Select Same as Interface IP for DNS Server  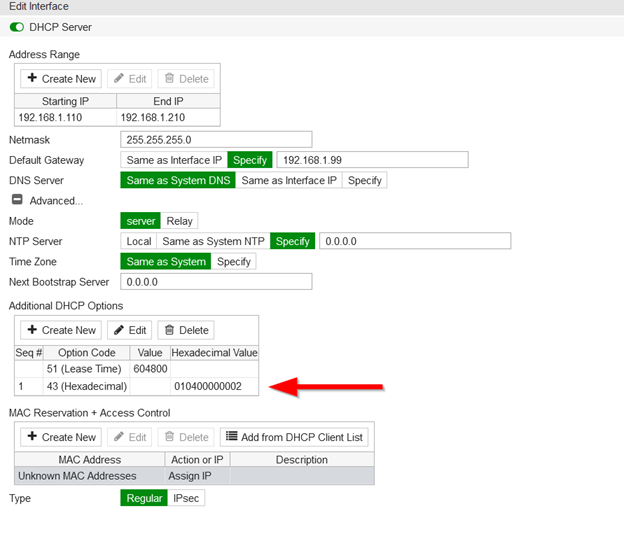click(289, 180)
